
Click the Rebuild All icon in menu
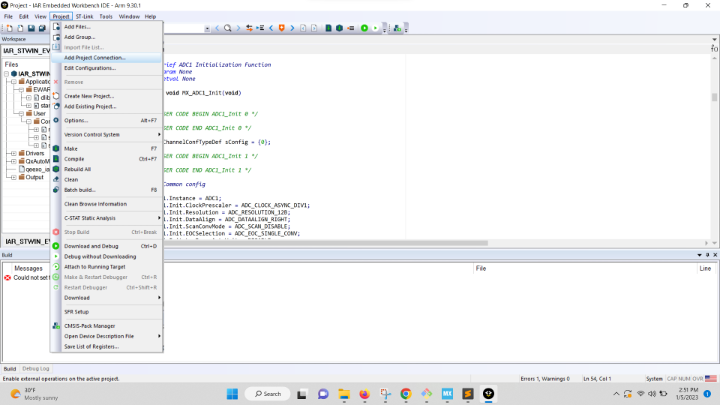pyautogui.click(x=56, y=169)
